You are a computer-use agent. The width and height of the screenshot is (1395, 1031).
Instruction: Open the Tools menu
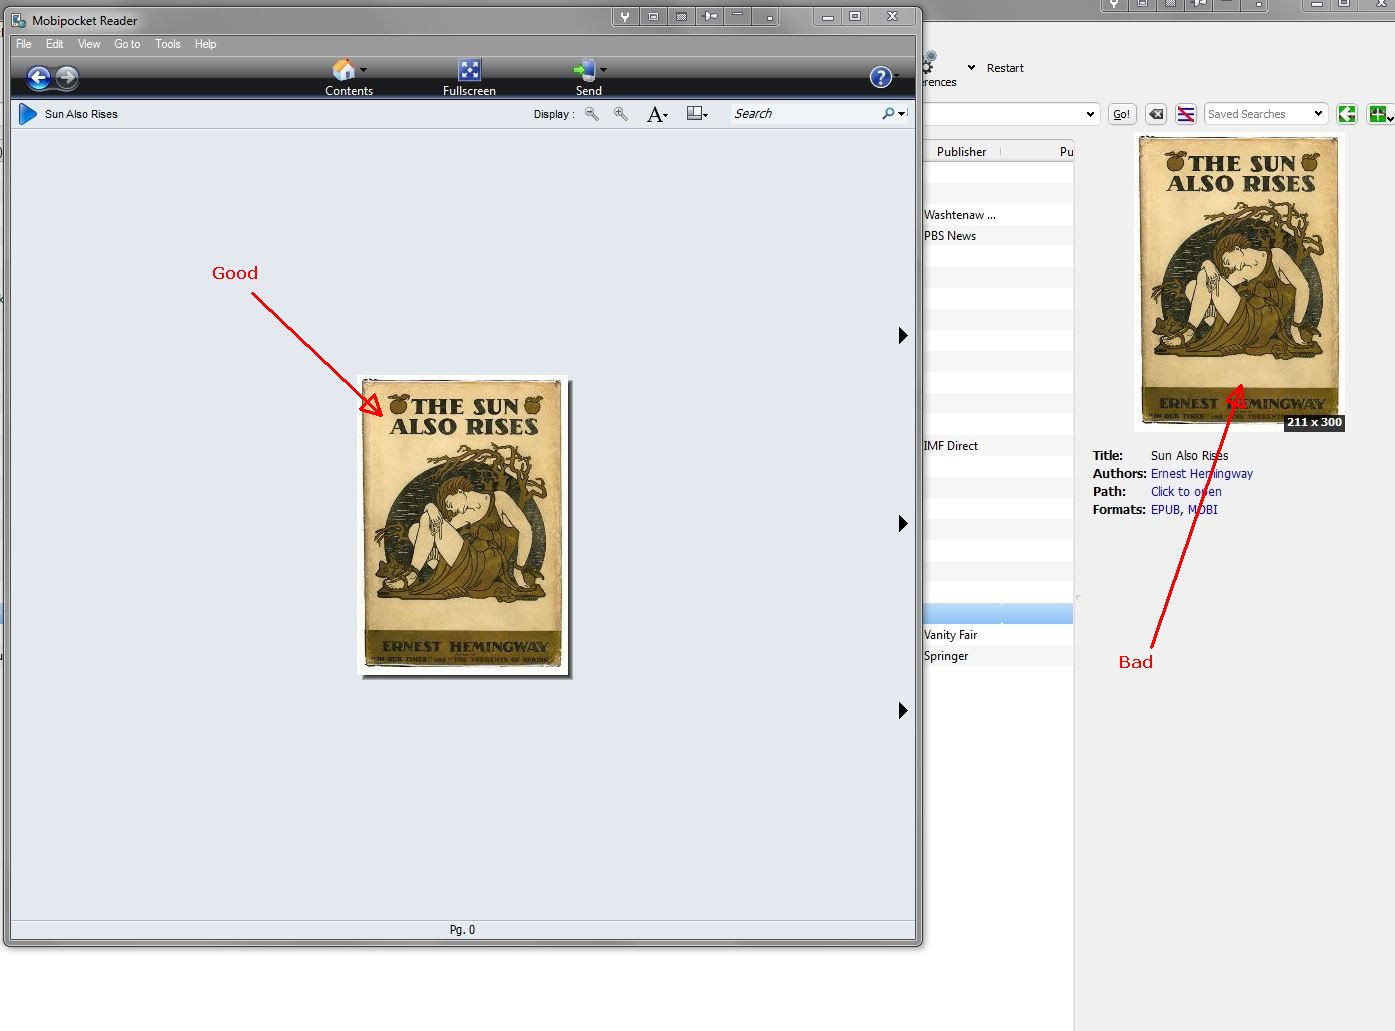coord(168,44)
